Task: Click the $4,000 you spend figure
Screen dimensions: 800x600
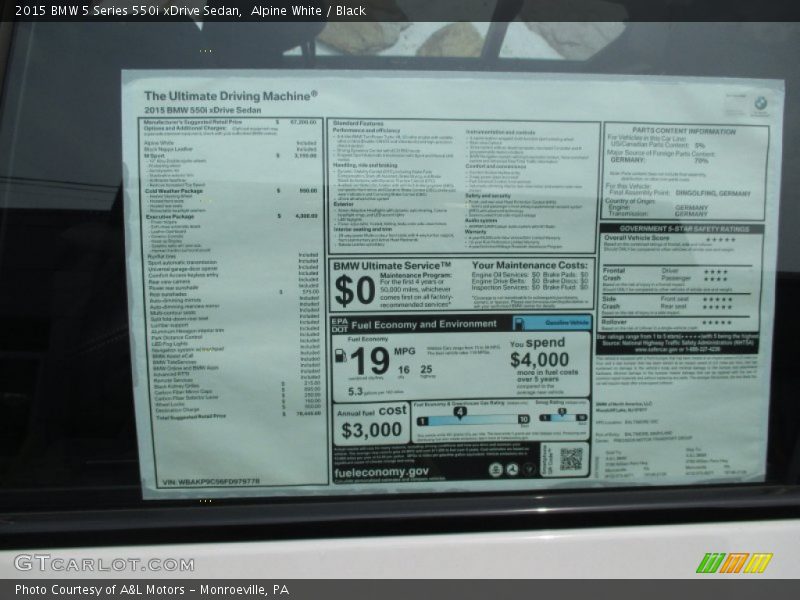Action: 539,360
